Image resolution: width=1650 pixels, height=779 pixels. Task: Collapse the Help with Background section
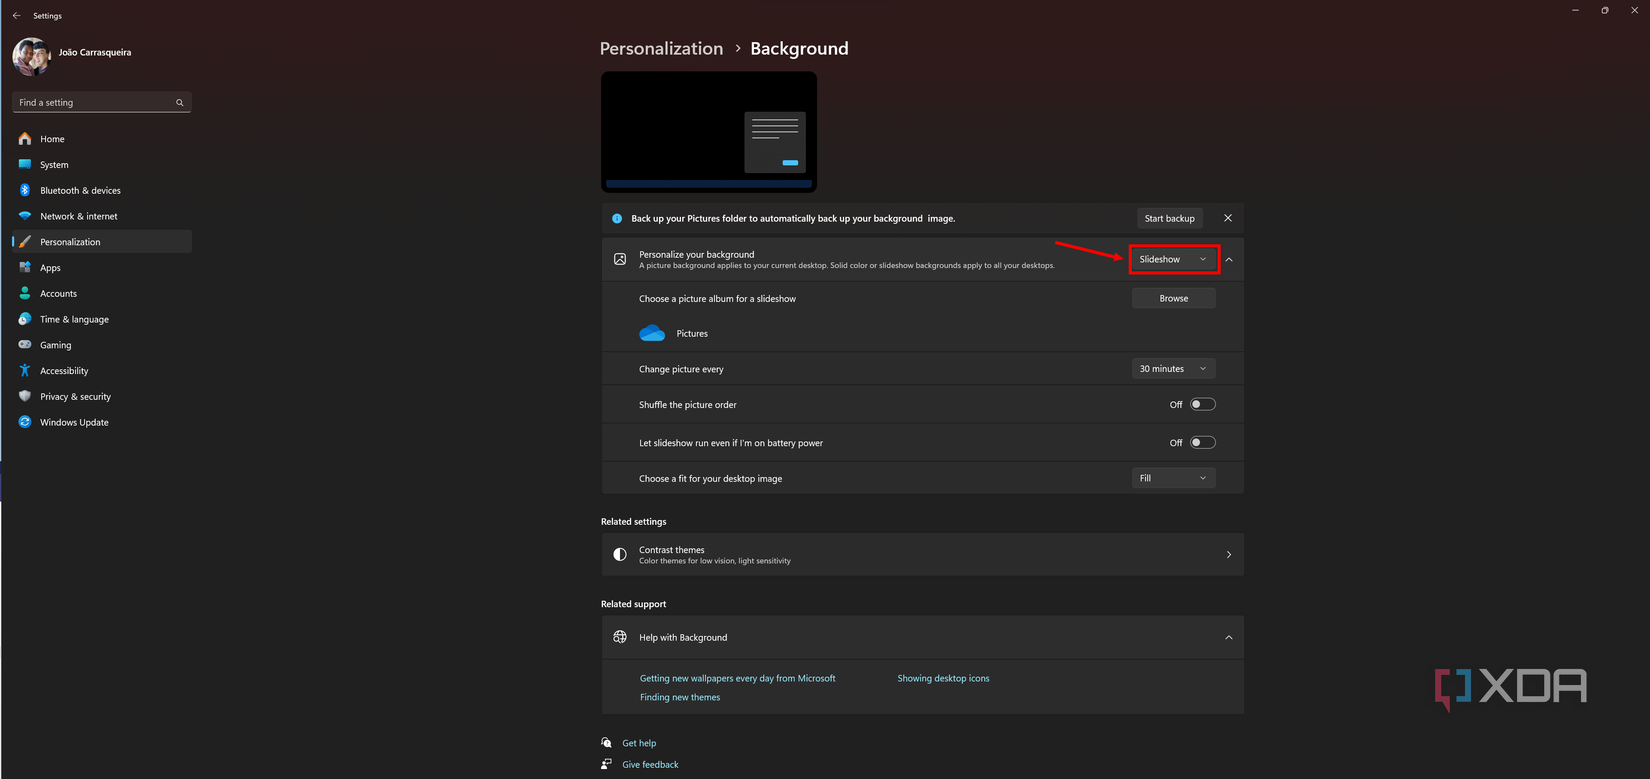tap(1228, 638)
